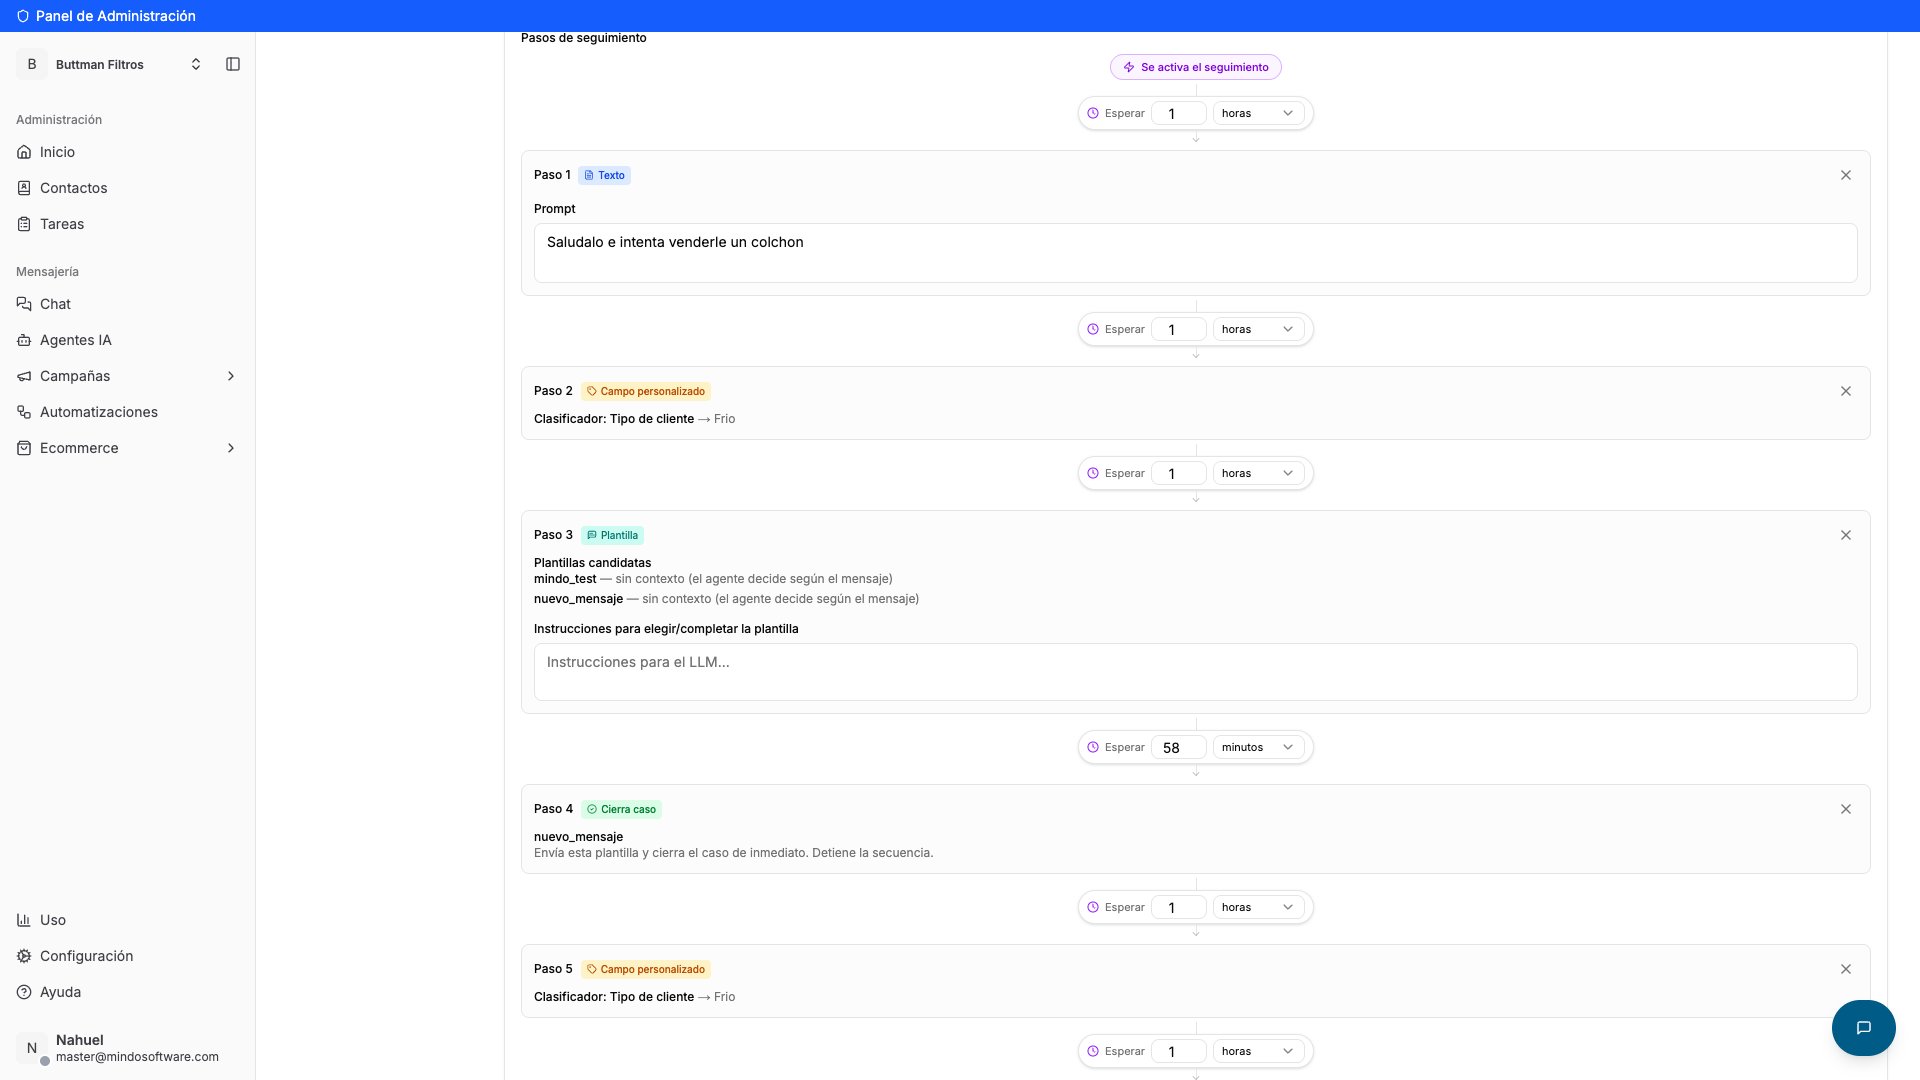Toggle the sidebar collapse icon
The width and height of the screenshot is (1920, 1080).
click(x=233, y=64)
